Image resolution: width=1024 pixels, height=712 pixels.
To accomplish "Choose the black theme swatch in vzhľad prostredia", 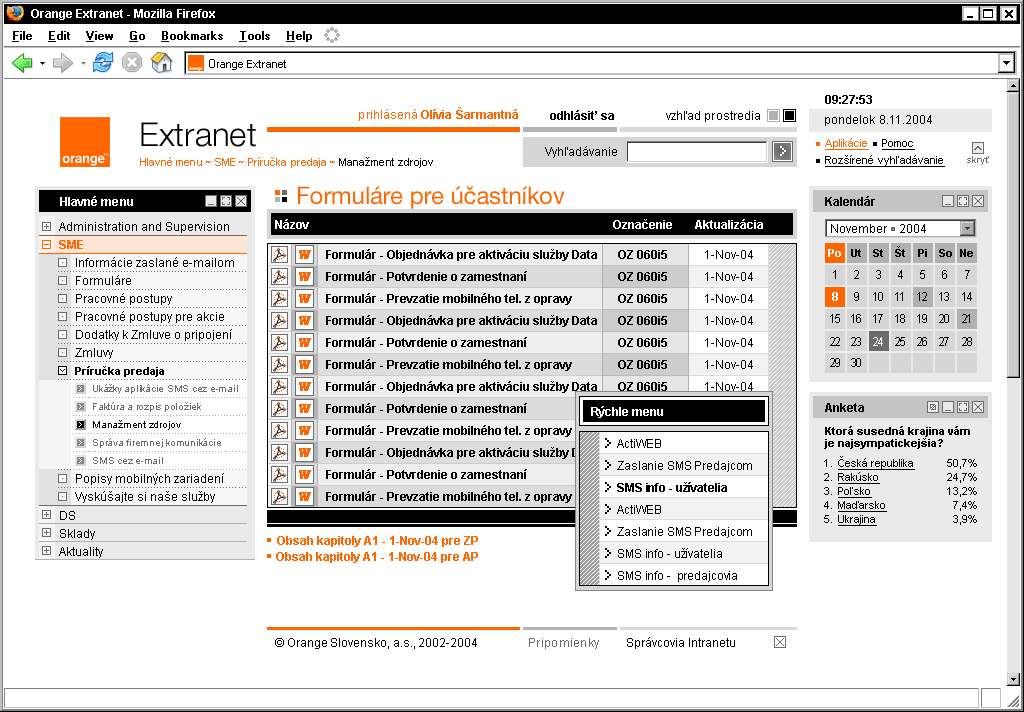I will 790,116.
